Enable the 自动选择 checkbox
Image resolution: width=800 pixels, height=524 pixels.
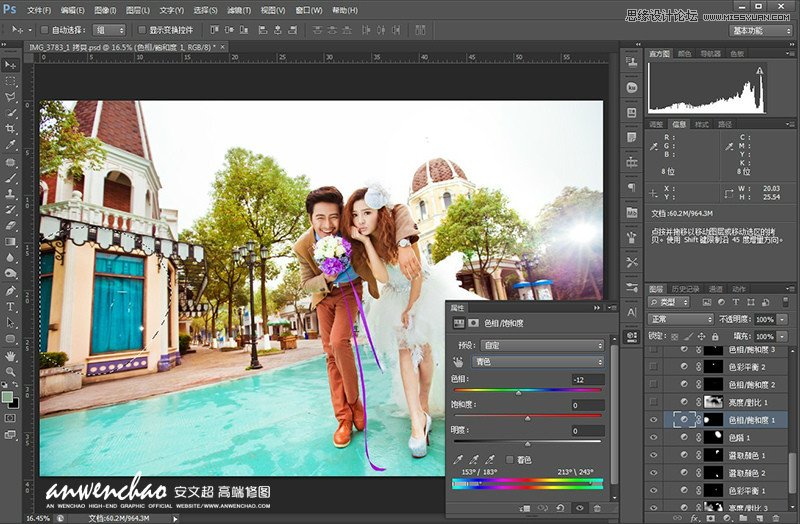44,30
